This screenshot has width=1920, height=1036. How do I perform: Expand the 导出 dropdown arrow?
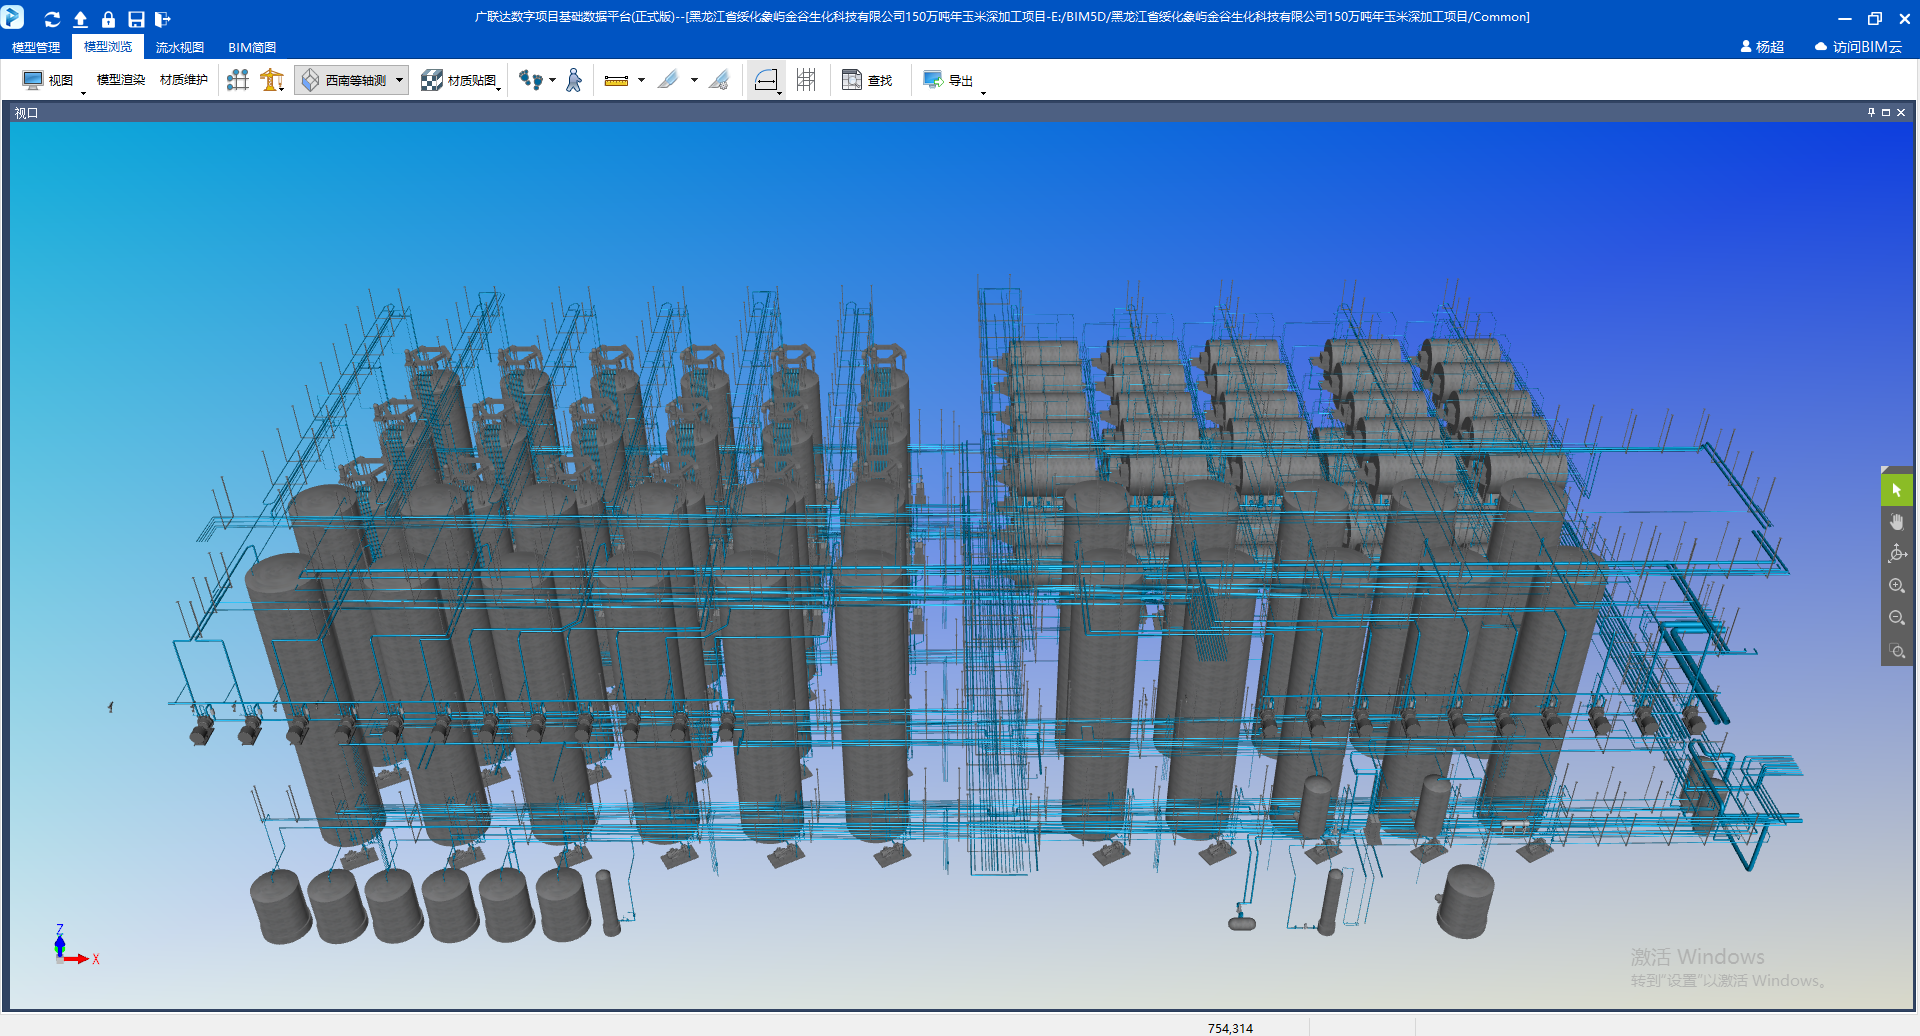click(984, 92)
